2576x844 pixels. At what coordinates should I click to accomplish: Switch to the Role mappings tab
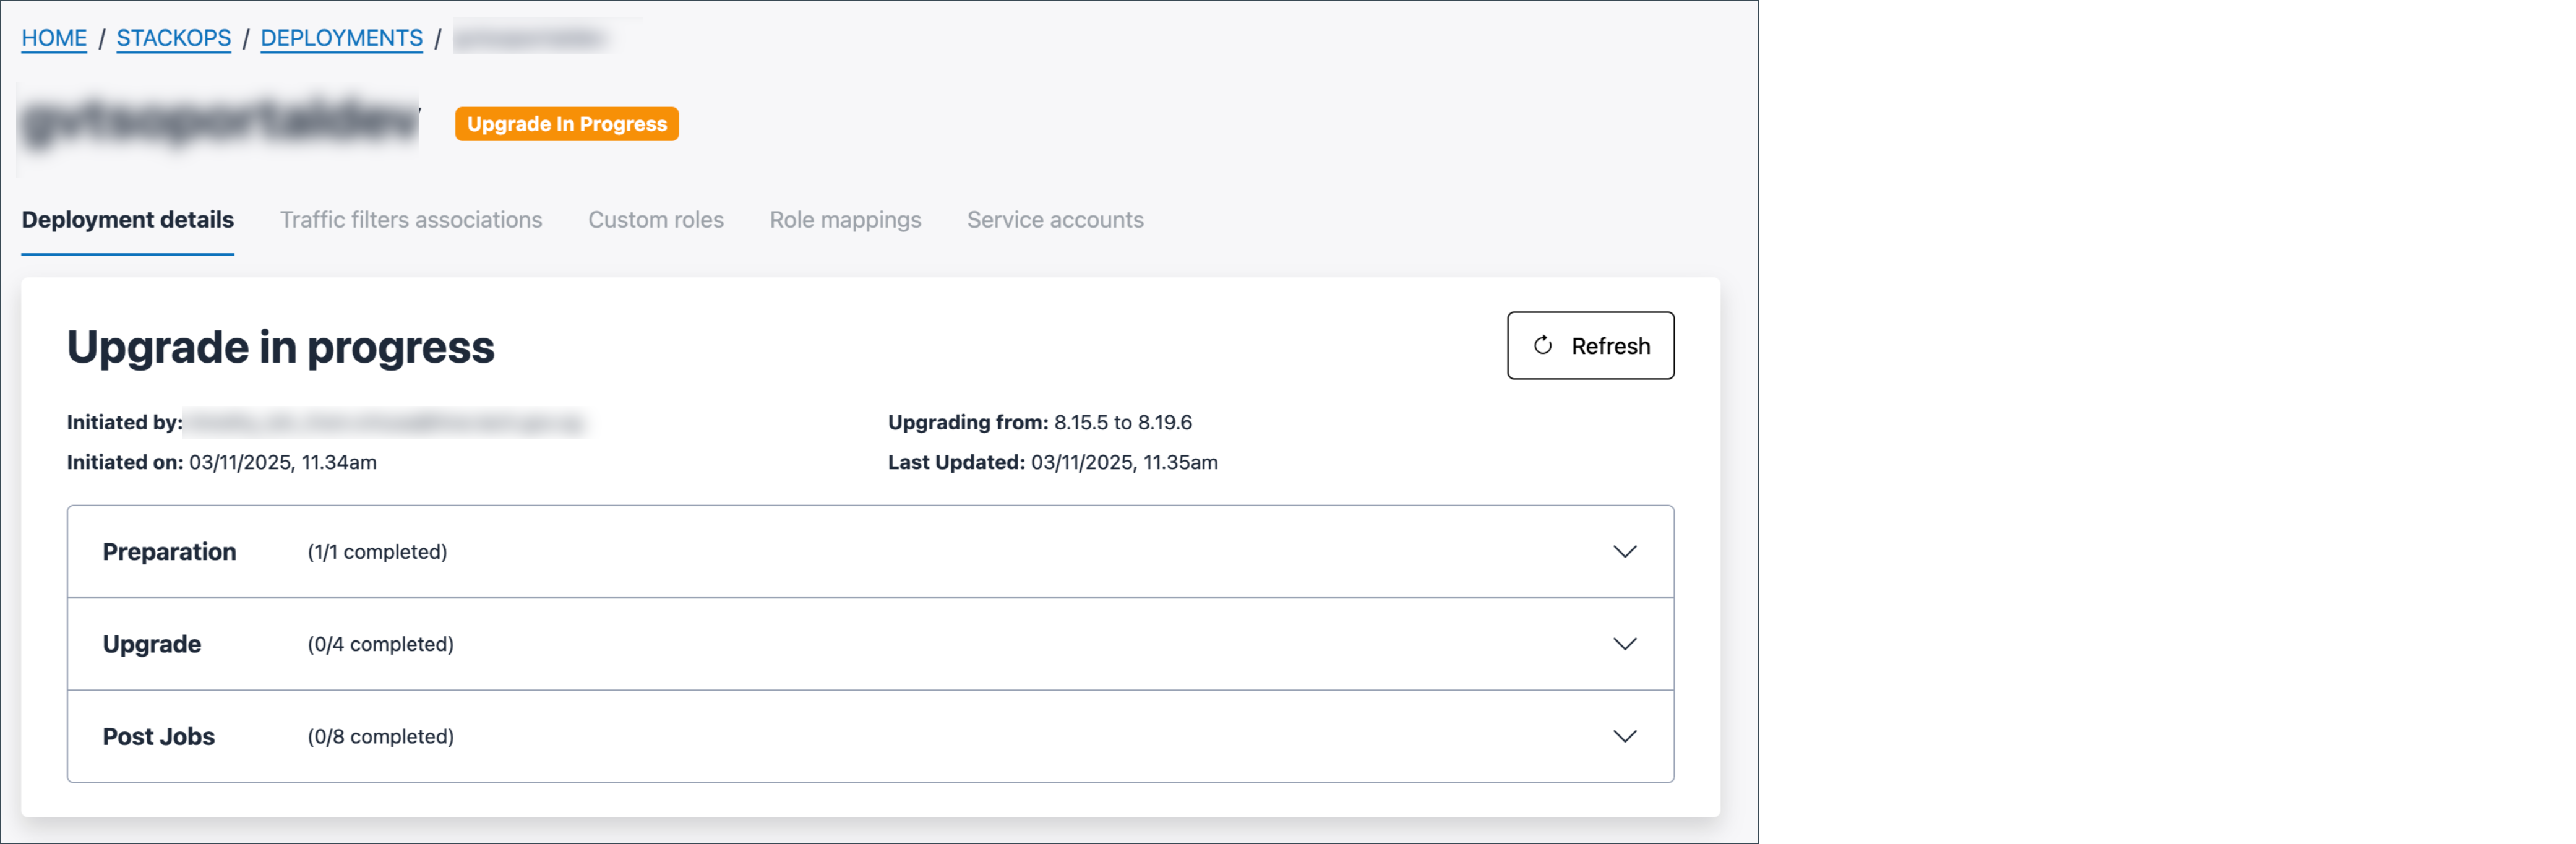[x=845, y=220]
